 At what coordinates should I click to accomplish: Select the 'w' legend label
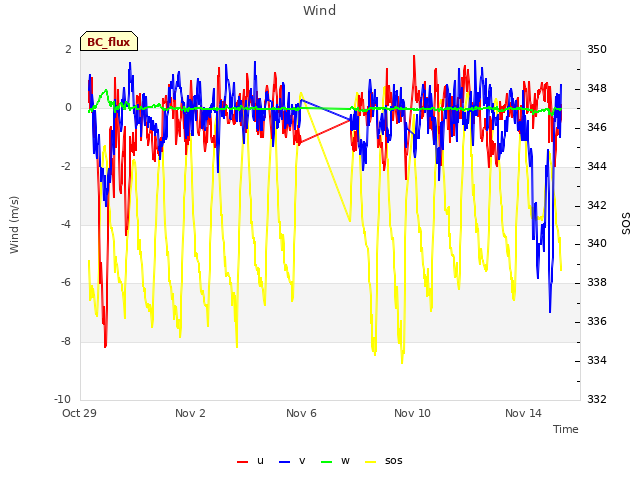(x=345, y=461)
